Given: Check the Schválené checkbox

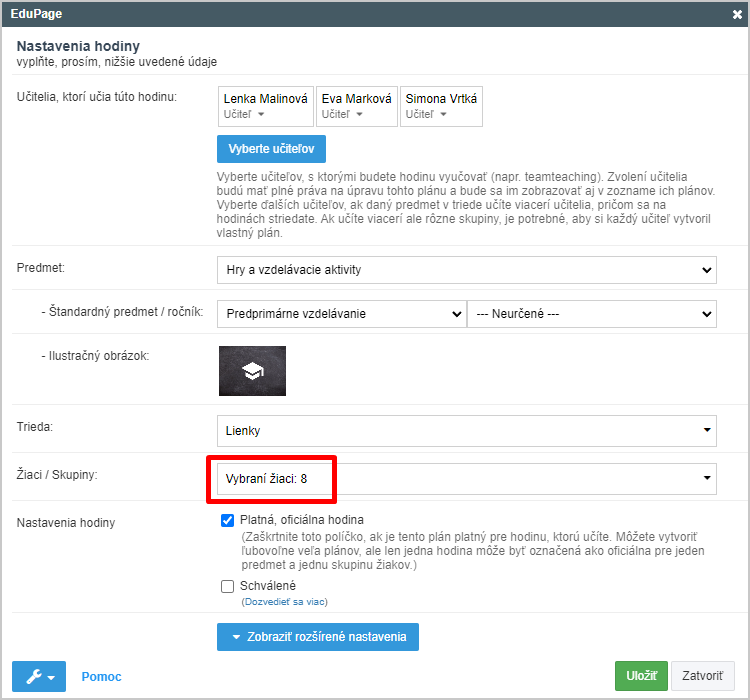Looking at the screenshot, I should click(227, 586).
